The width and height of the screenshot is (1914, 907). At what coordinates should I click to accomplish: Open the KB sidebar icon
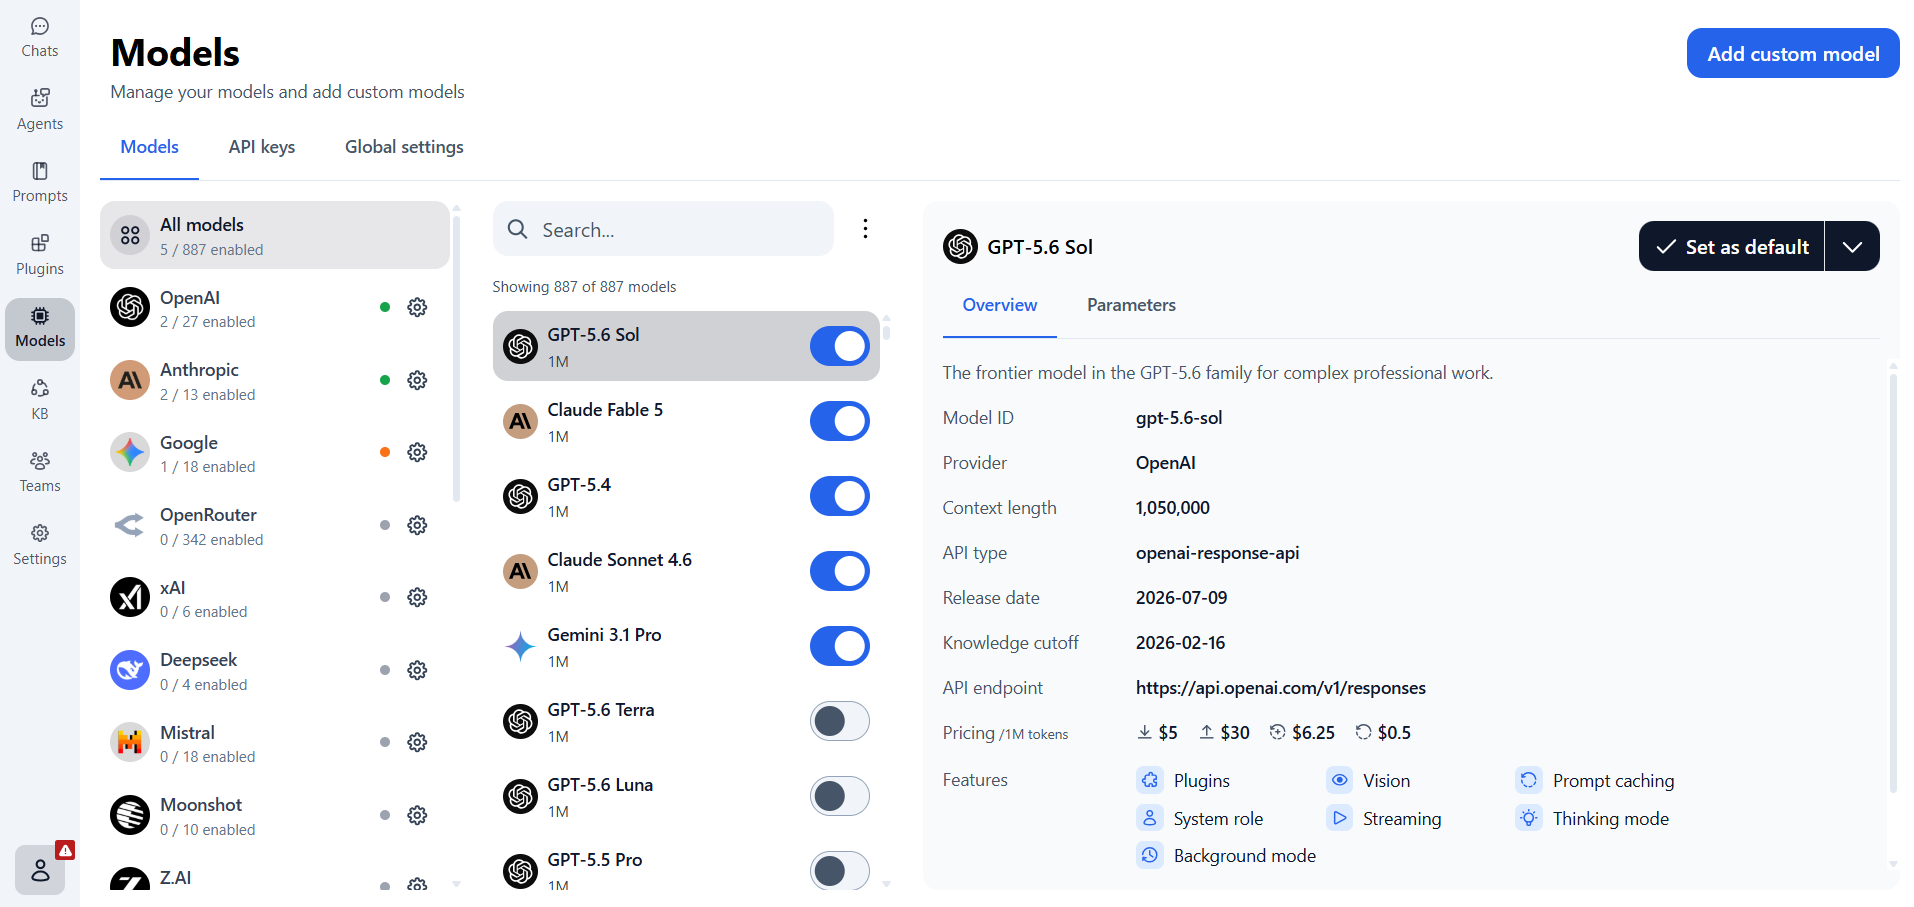40,400
